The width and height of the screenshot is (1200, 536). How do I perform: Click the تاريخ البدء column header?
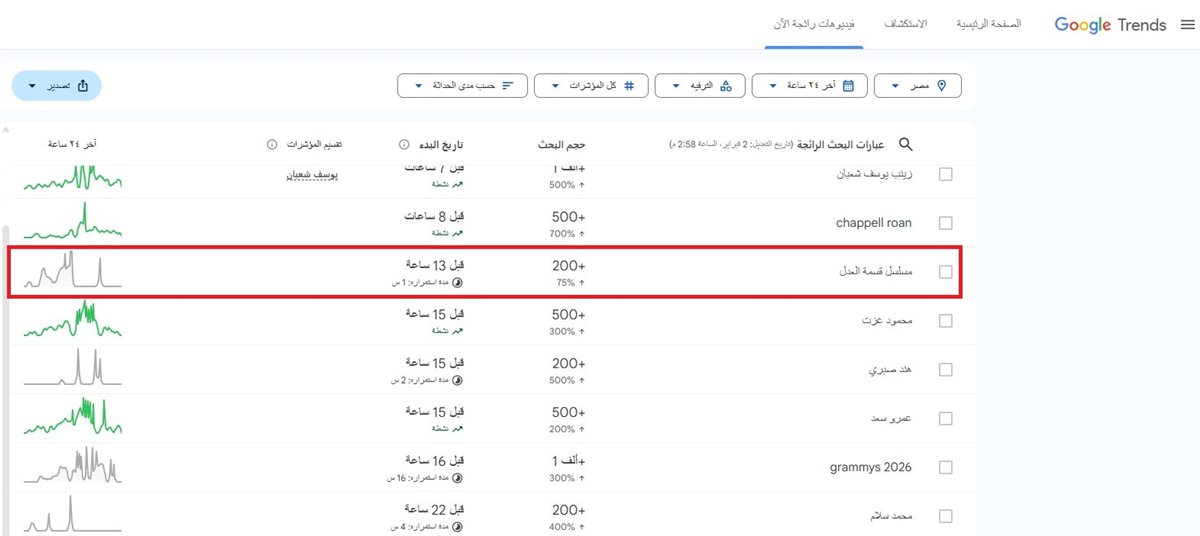click(x=441, y=145)
